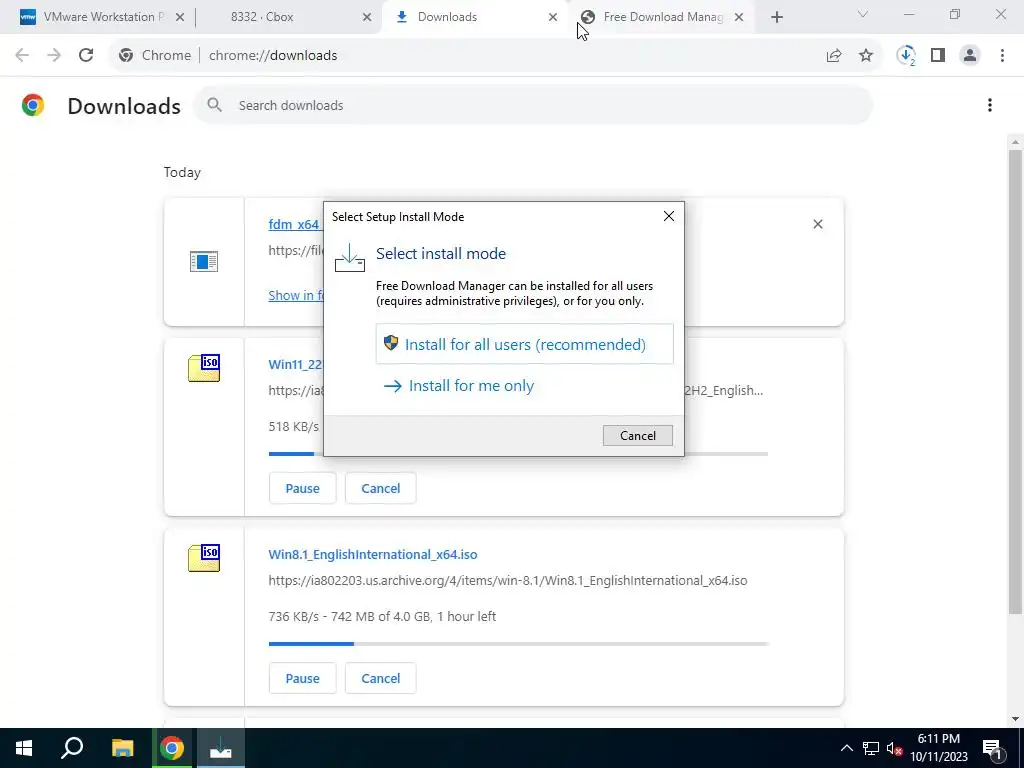The height and width of the screenshot is (768, 1024).
Task: Click the Win8.1 archive.org source URL
Action: click(507, 581)
